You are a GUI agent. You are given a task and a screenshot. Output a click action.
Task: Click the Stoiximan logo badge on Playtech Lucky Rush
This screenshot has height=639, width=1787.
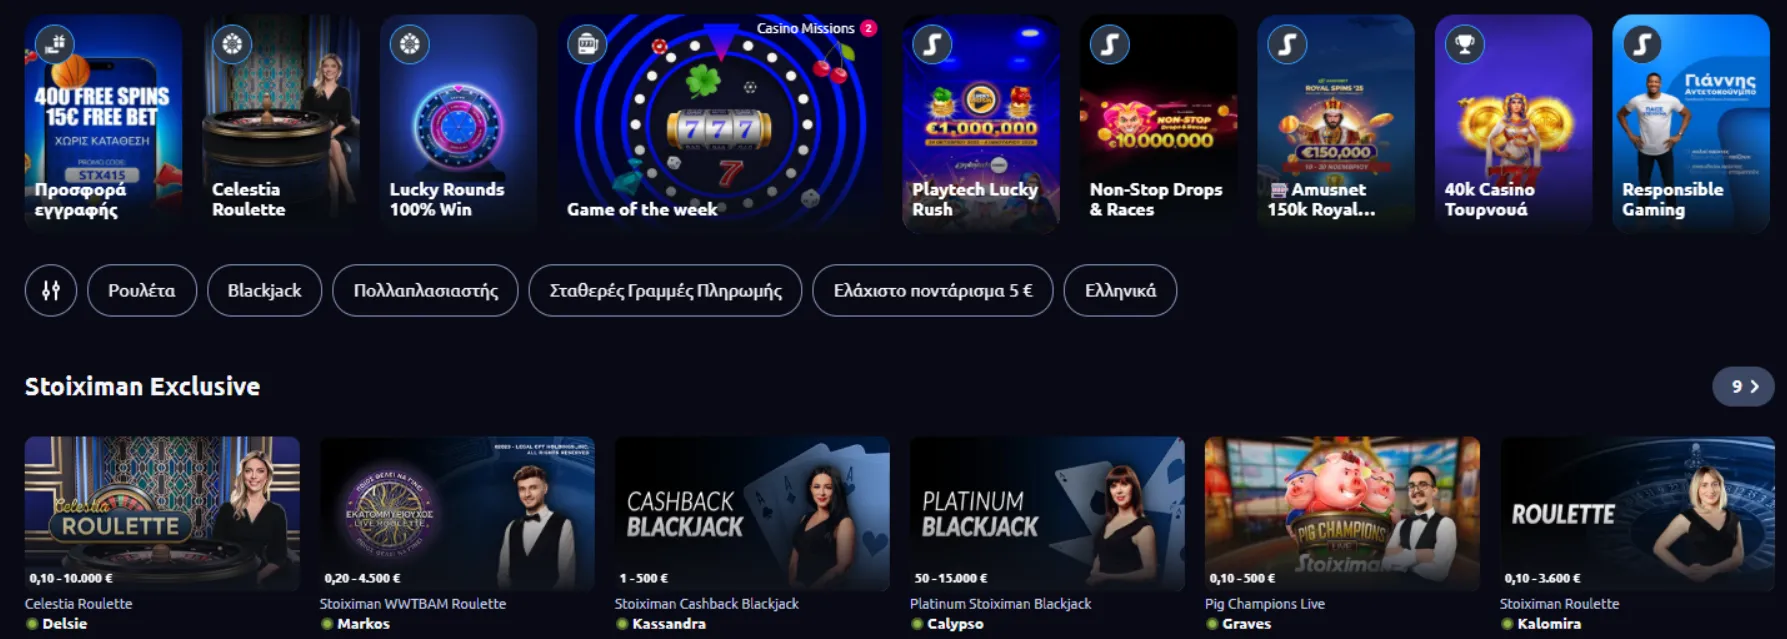pos(932,44)
